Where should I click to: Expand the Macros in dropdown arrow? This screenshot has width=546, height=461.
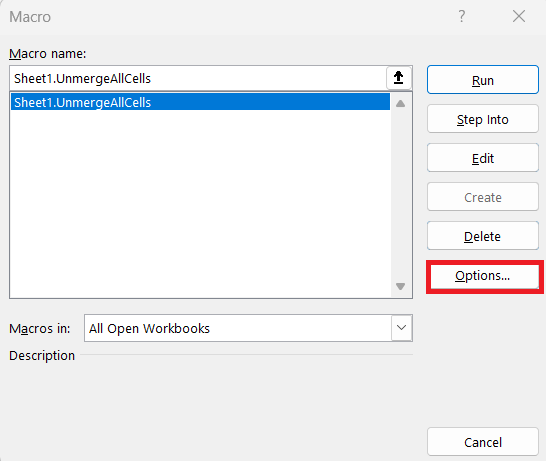tap(401, 328)
